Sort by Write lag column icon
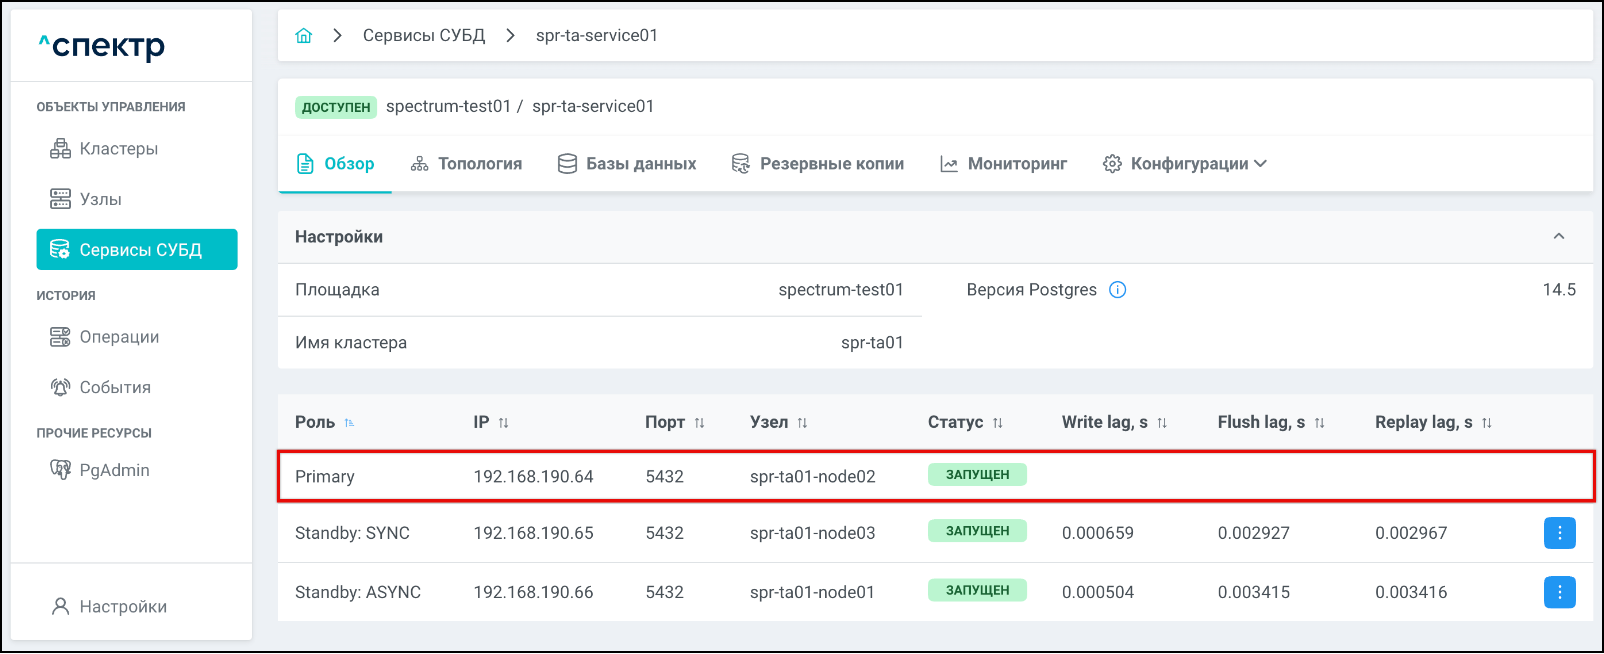Screen dimensions: 1604x654 click(1162, 423)
